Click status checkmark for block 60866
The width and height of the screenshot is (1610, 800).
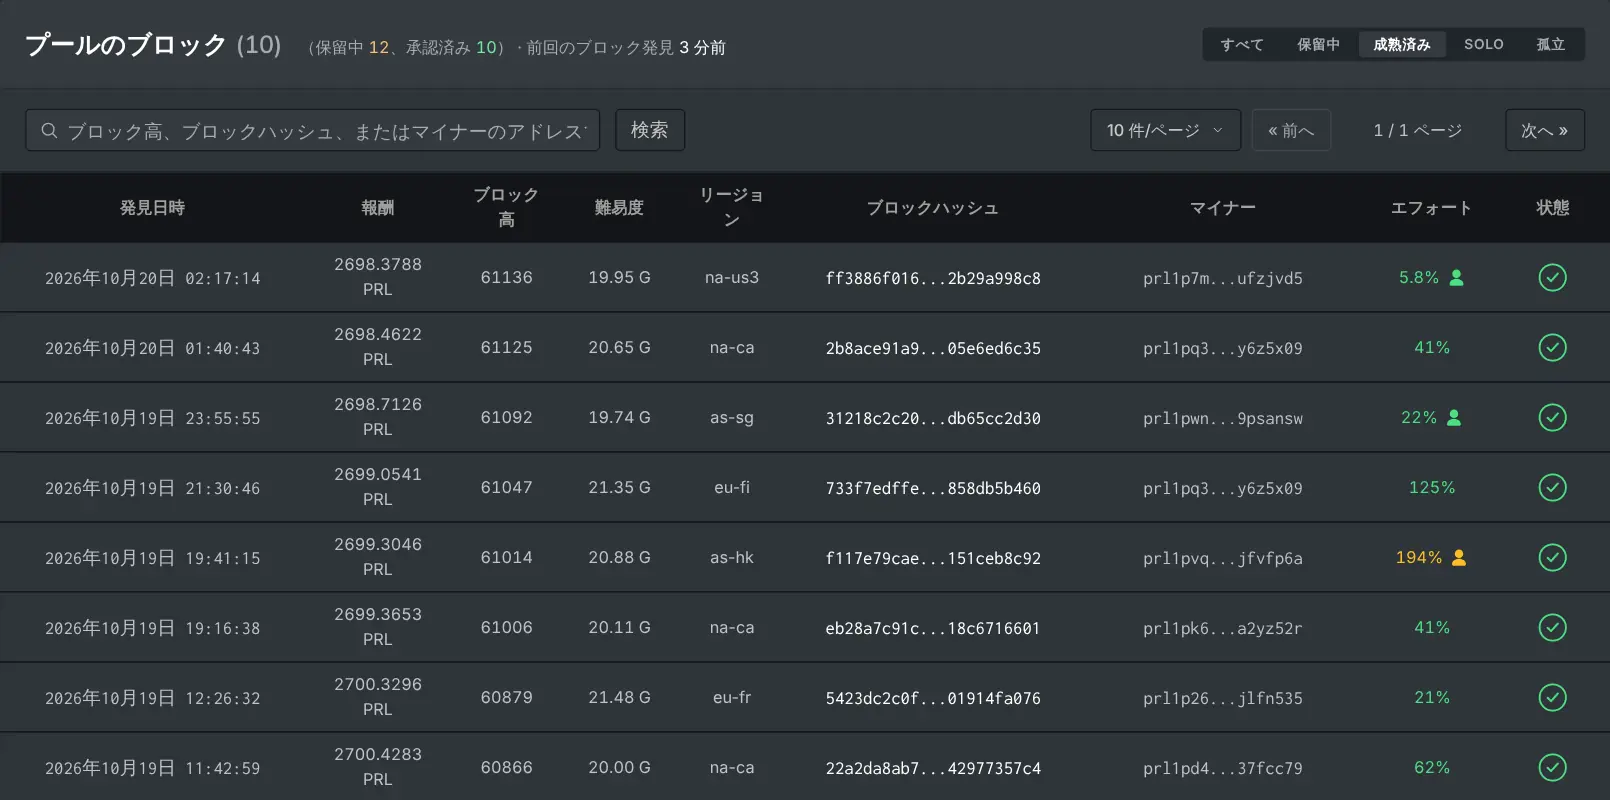(1552, 767)
